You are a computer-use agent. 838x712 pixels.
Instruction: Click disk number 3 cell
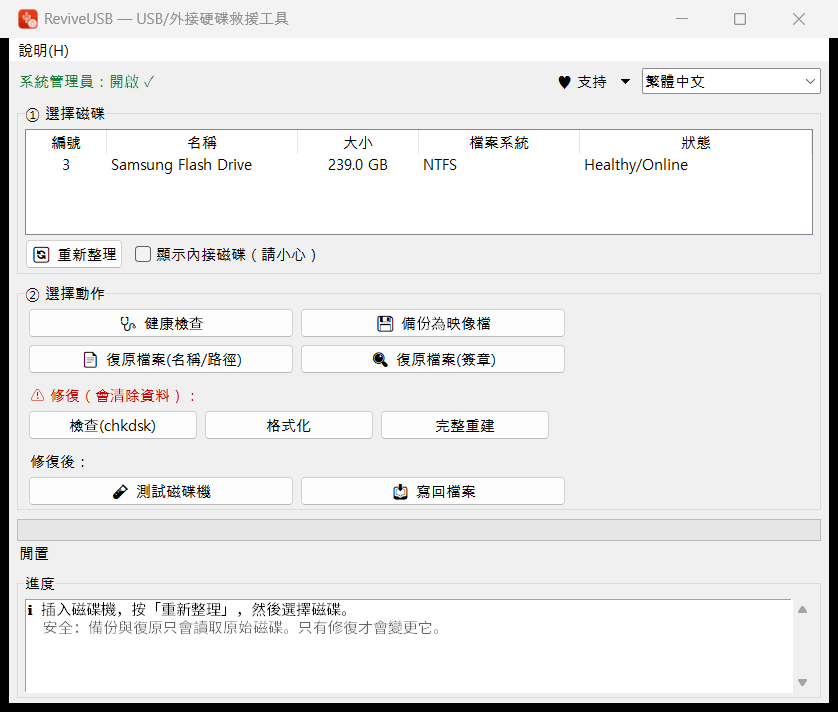tap(66, 165)
